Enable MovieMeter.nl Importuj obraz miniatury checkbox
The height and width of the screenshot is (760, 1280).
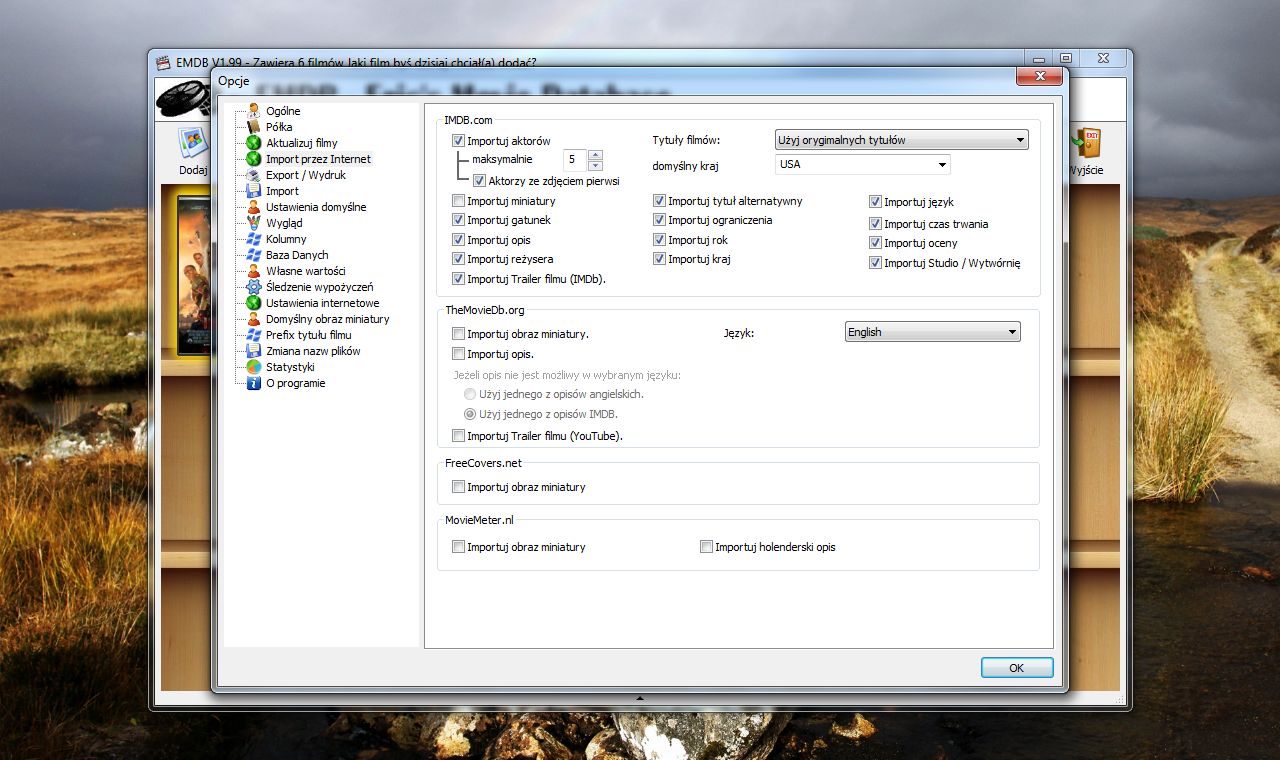458,547
